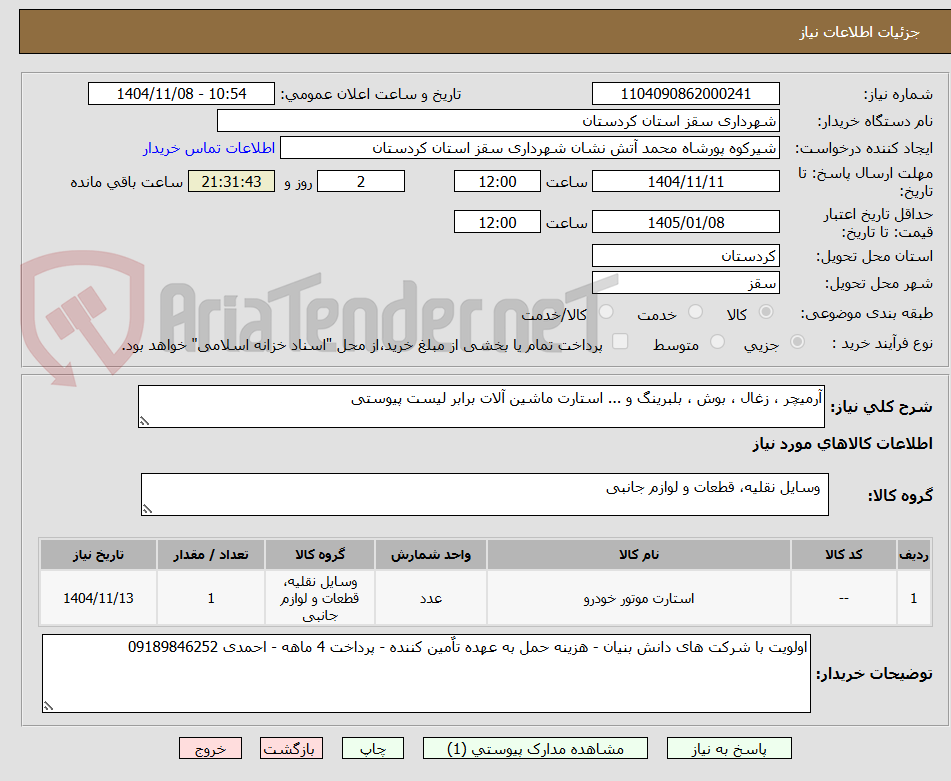Click the تعداد / مقدار column header

click(x=210, y=554)
